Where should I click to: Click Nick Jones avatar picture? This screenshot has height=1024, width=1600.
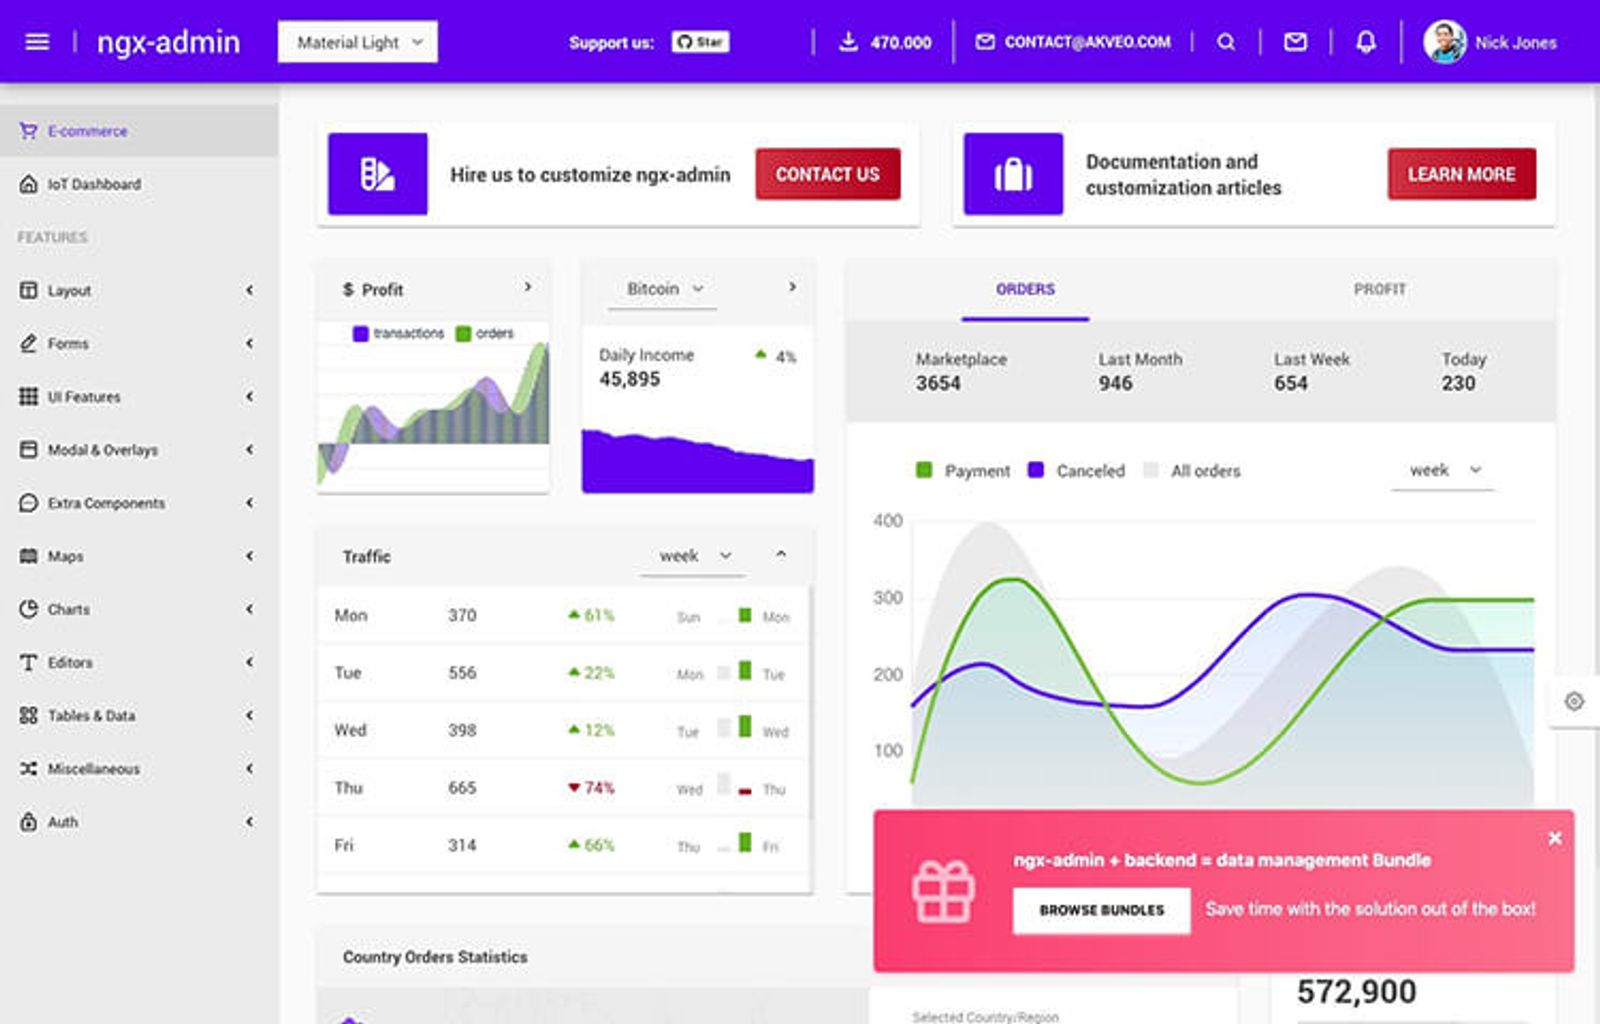click(1445, 42)
